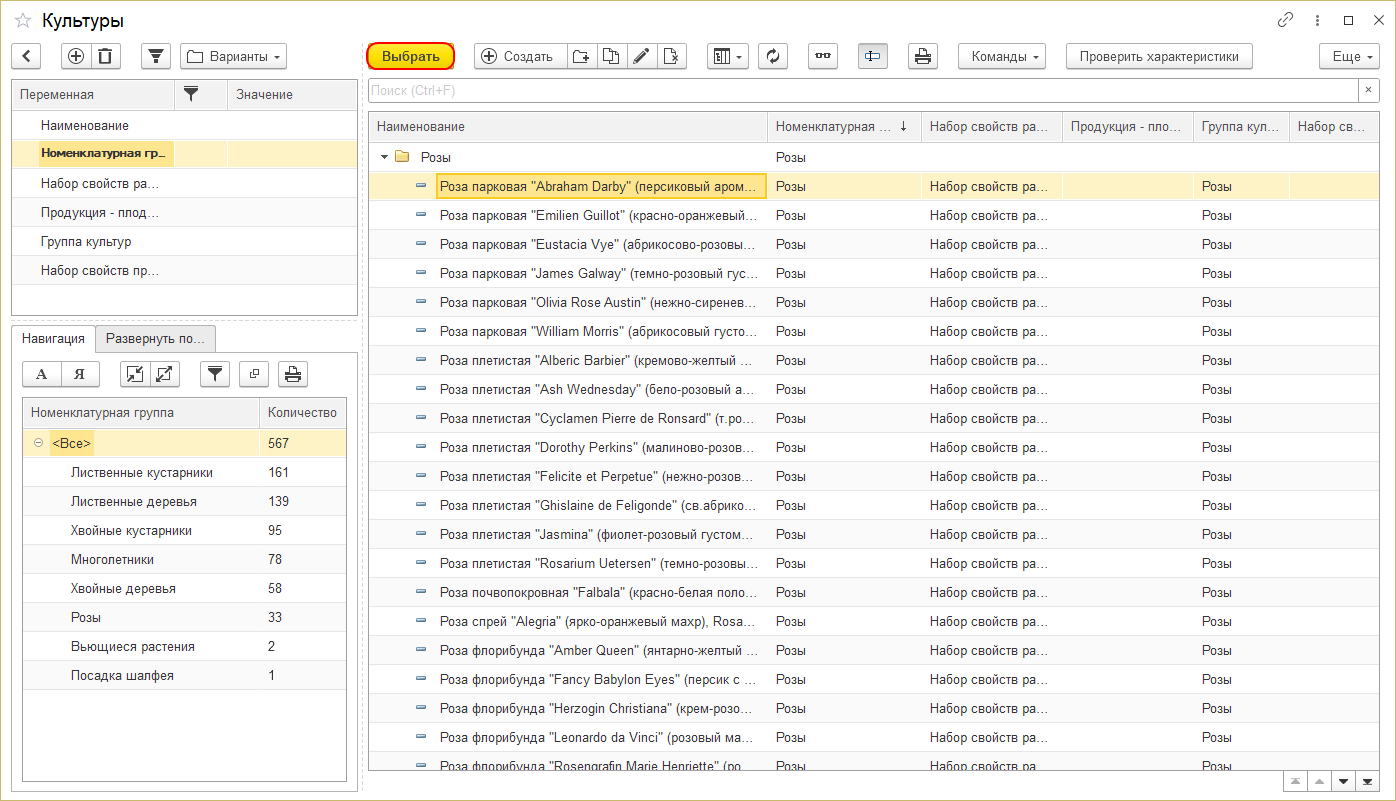1396x801 pixels.
Task: Click the create new folder group icon
Action: [x=582, y=57]
